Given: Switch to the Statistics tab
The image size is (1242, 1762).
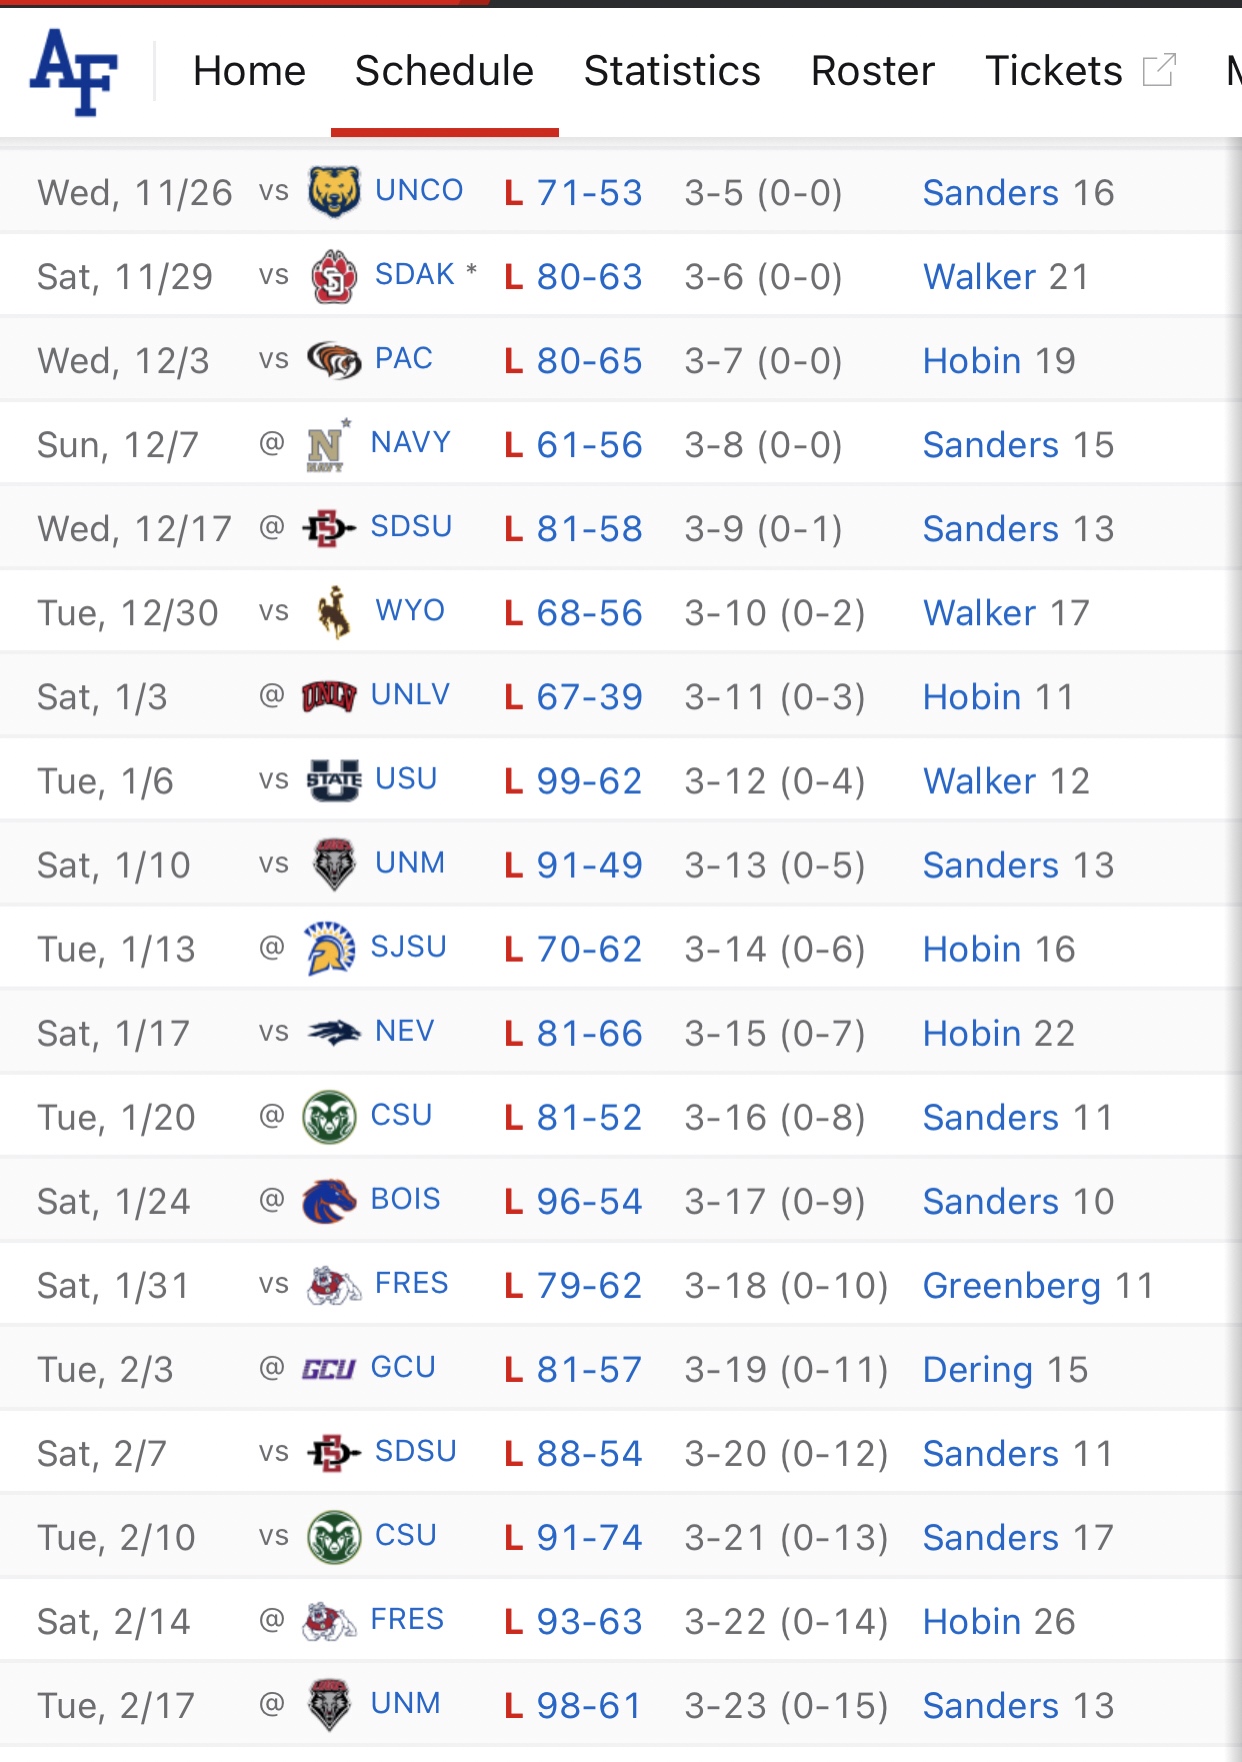Looking at the screenshot, I should [x=672, y=71].
